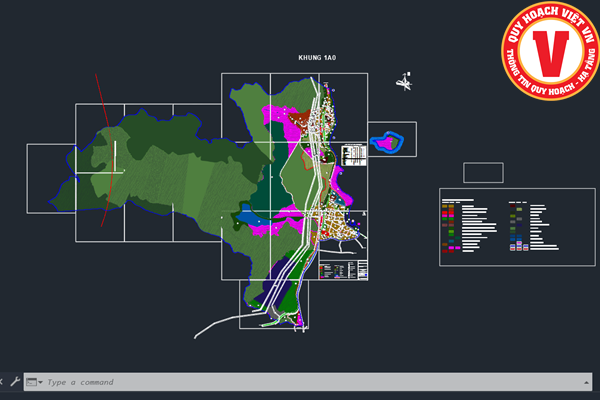Click the white table block beside the upper town
The height and width of the screenshot is (400, 600).
pos(353,154)
